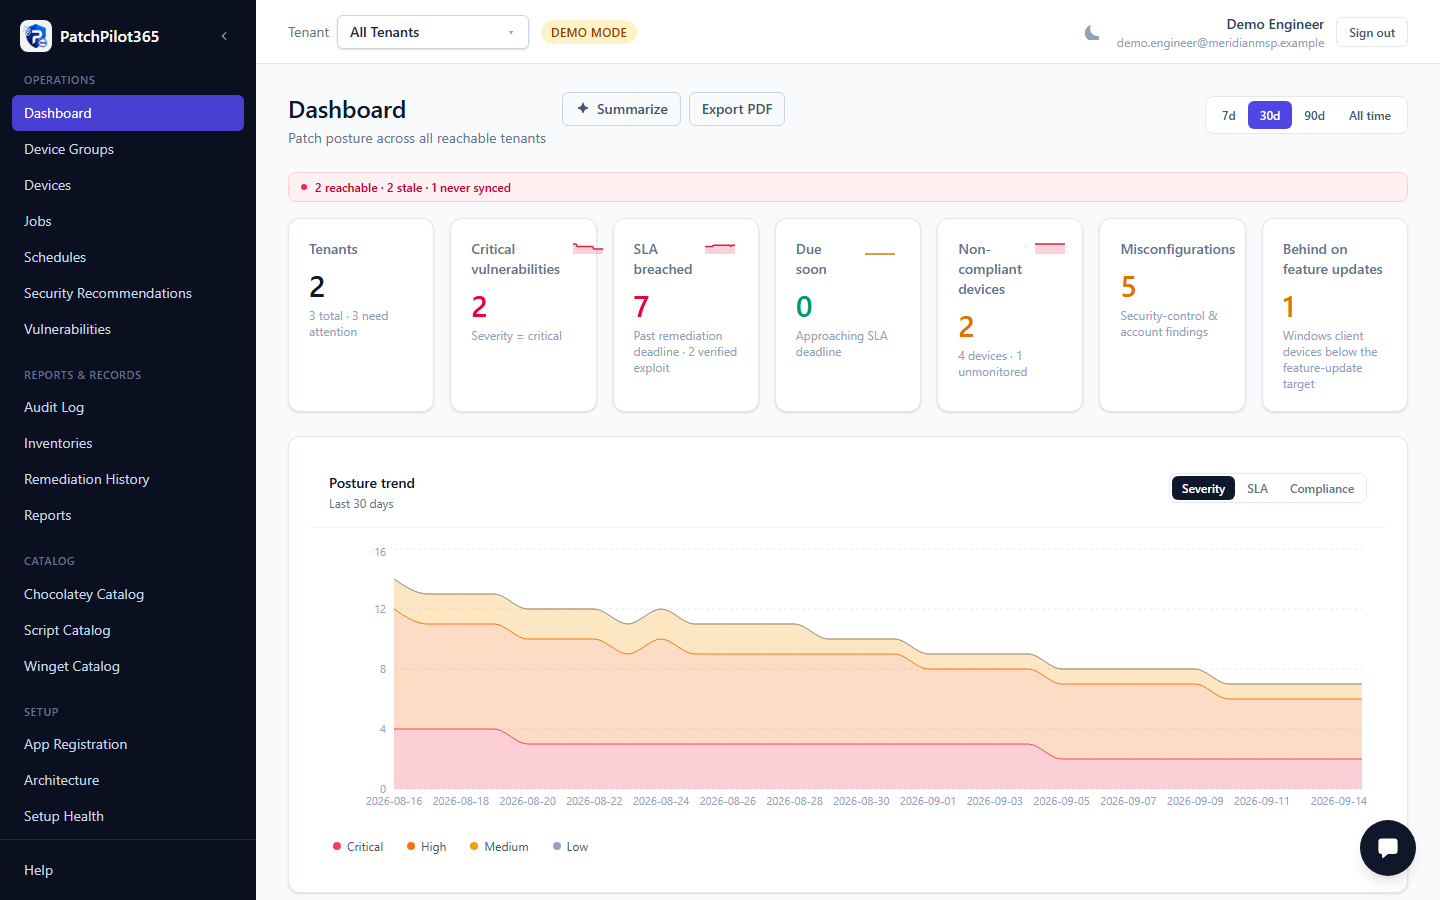This screenshot has width=1440, height=900.
Task: Click the 2026-09-14 axis date label
Action: coord(1338,801)
